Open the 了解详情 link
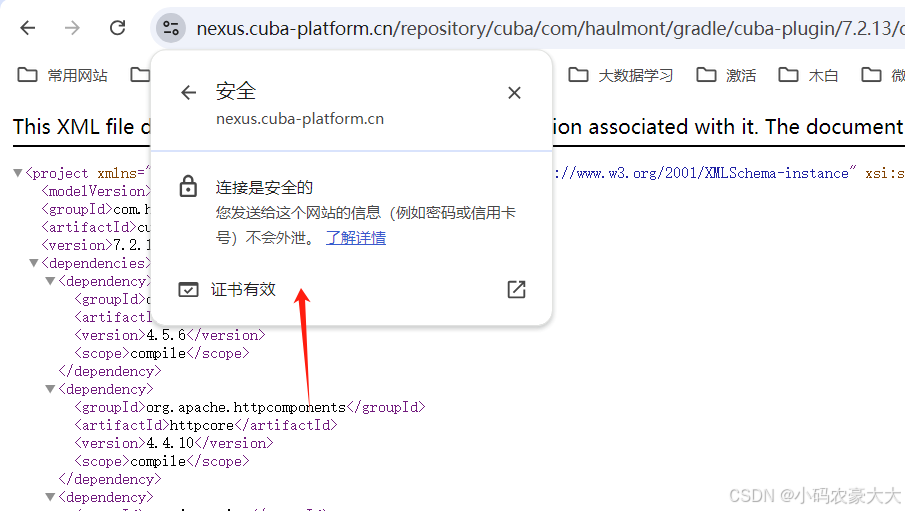The image size is (905, 511). 356,238
